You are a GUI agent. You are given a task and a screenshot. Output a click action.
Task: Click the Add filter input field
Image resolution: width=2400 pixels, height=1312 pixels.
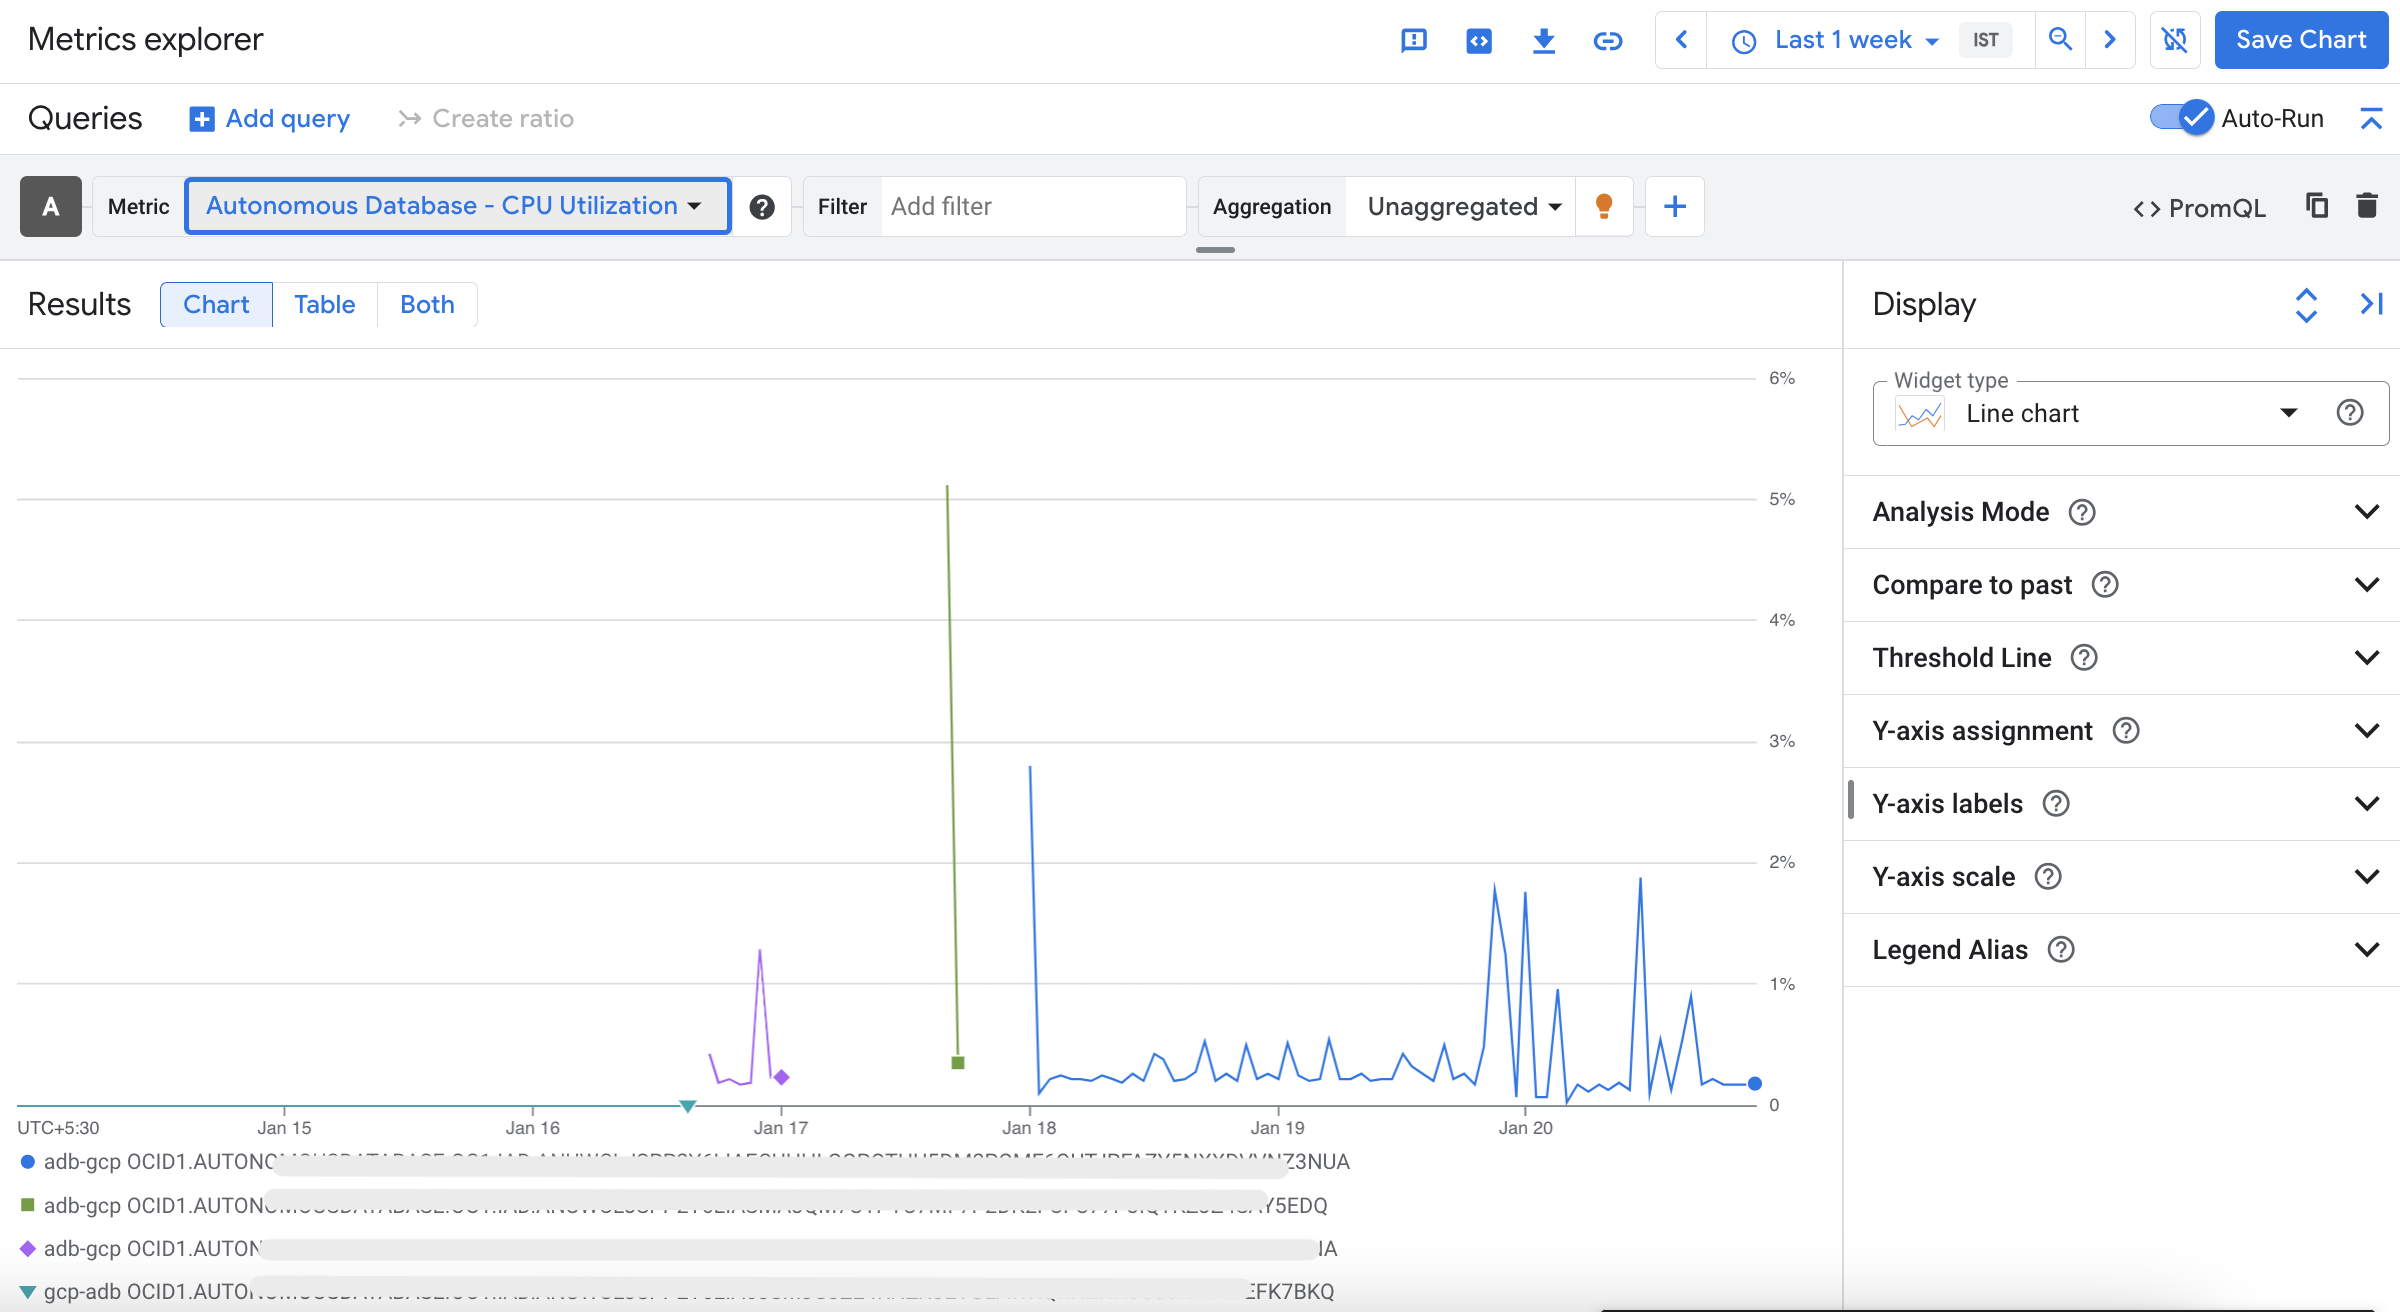pyautogui.click(x=1030, y=207)
